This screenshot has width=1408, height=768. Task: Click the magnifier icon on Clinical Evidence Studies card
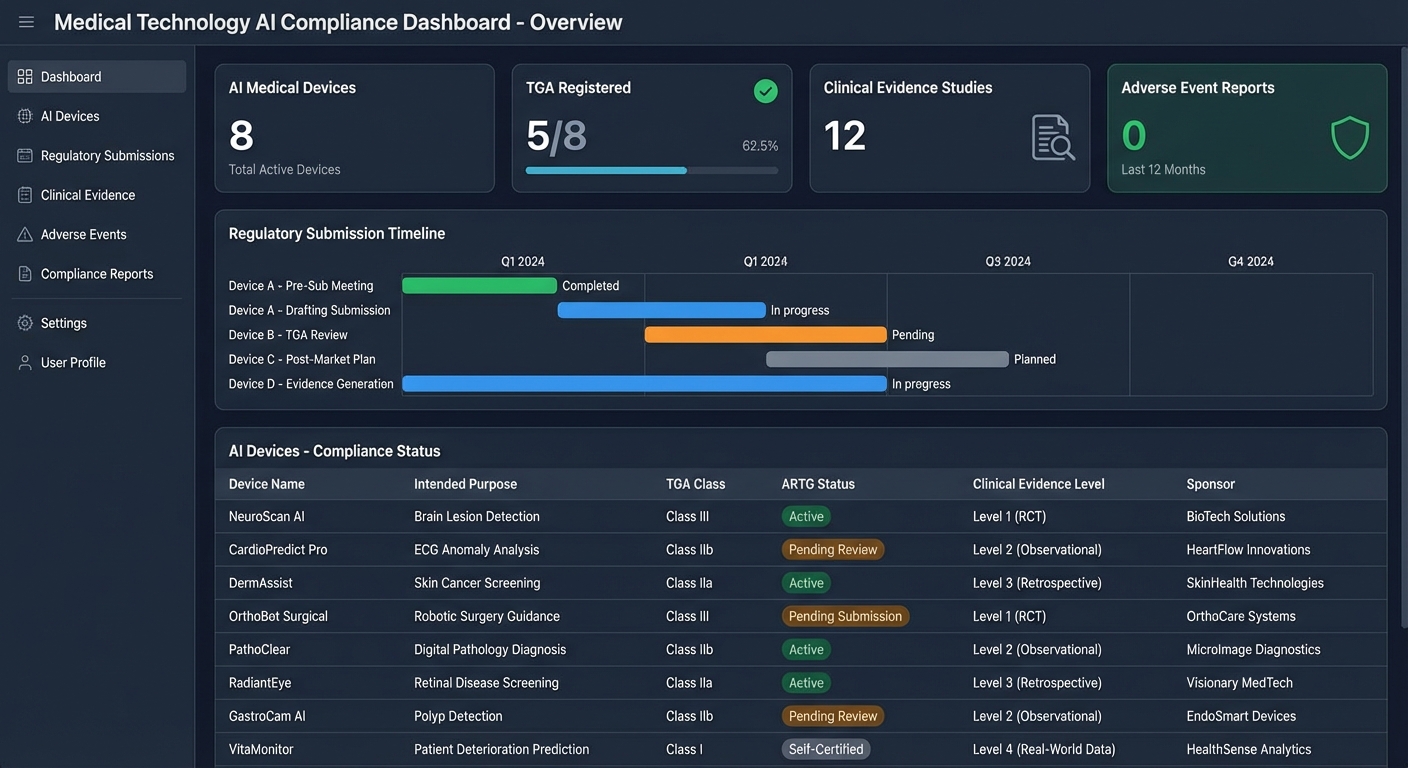[x=1052, y=136]
